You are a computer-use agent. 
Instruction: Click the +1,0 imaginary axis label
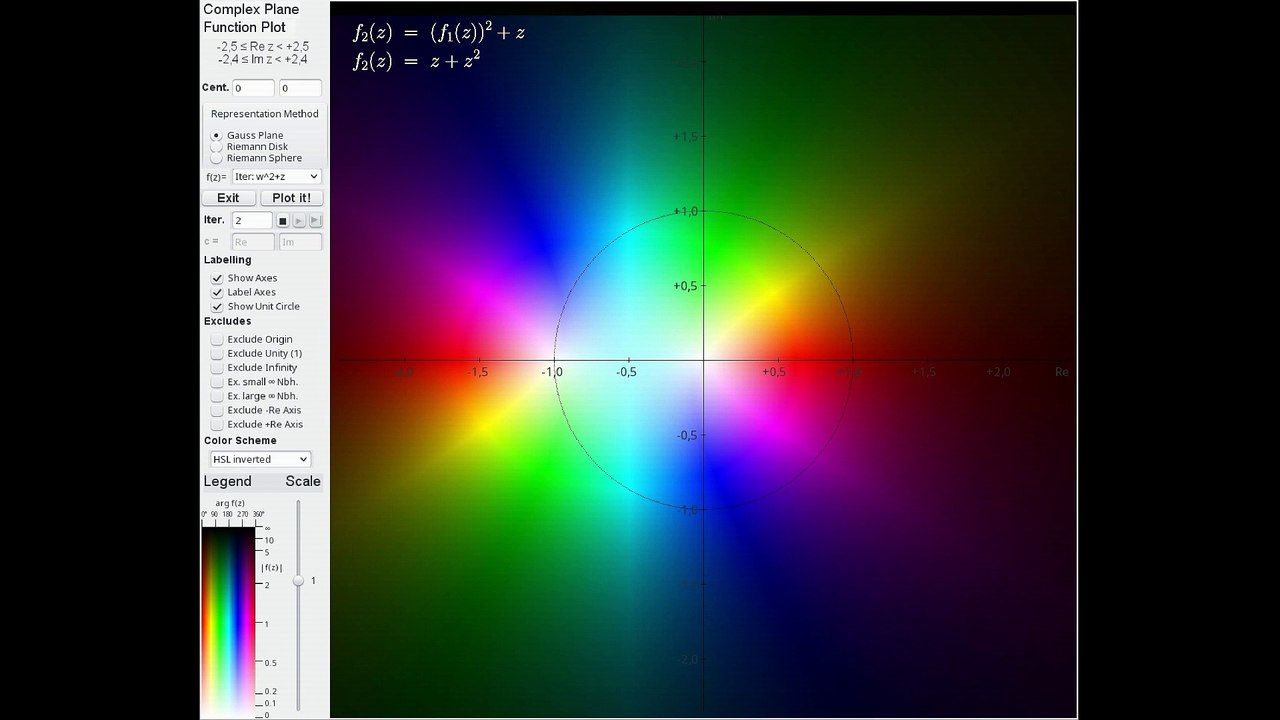[685, 211]
